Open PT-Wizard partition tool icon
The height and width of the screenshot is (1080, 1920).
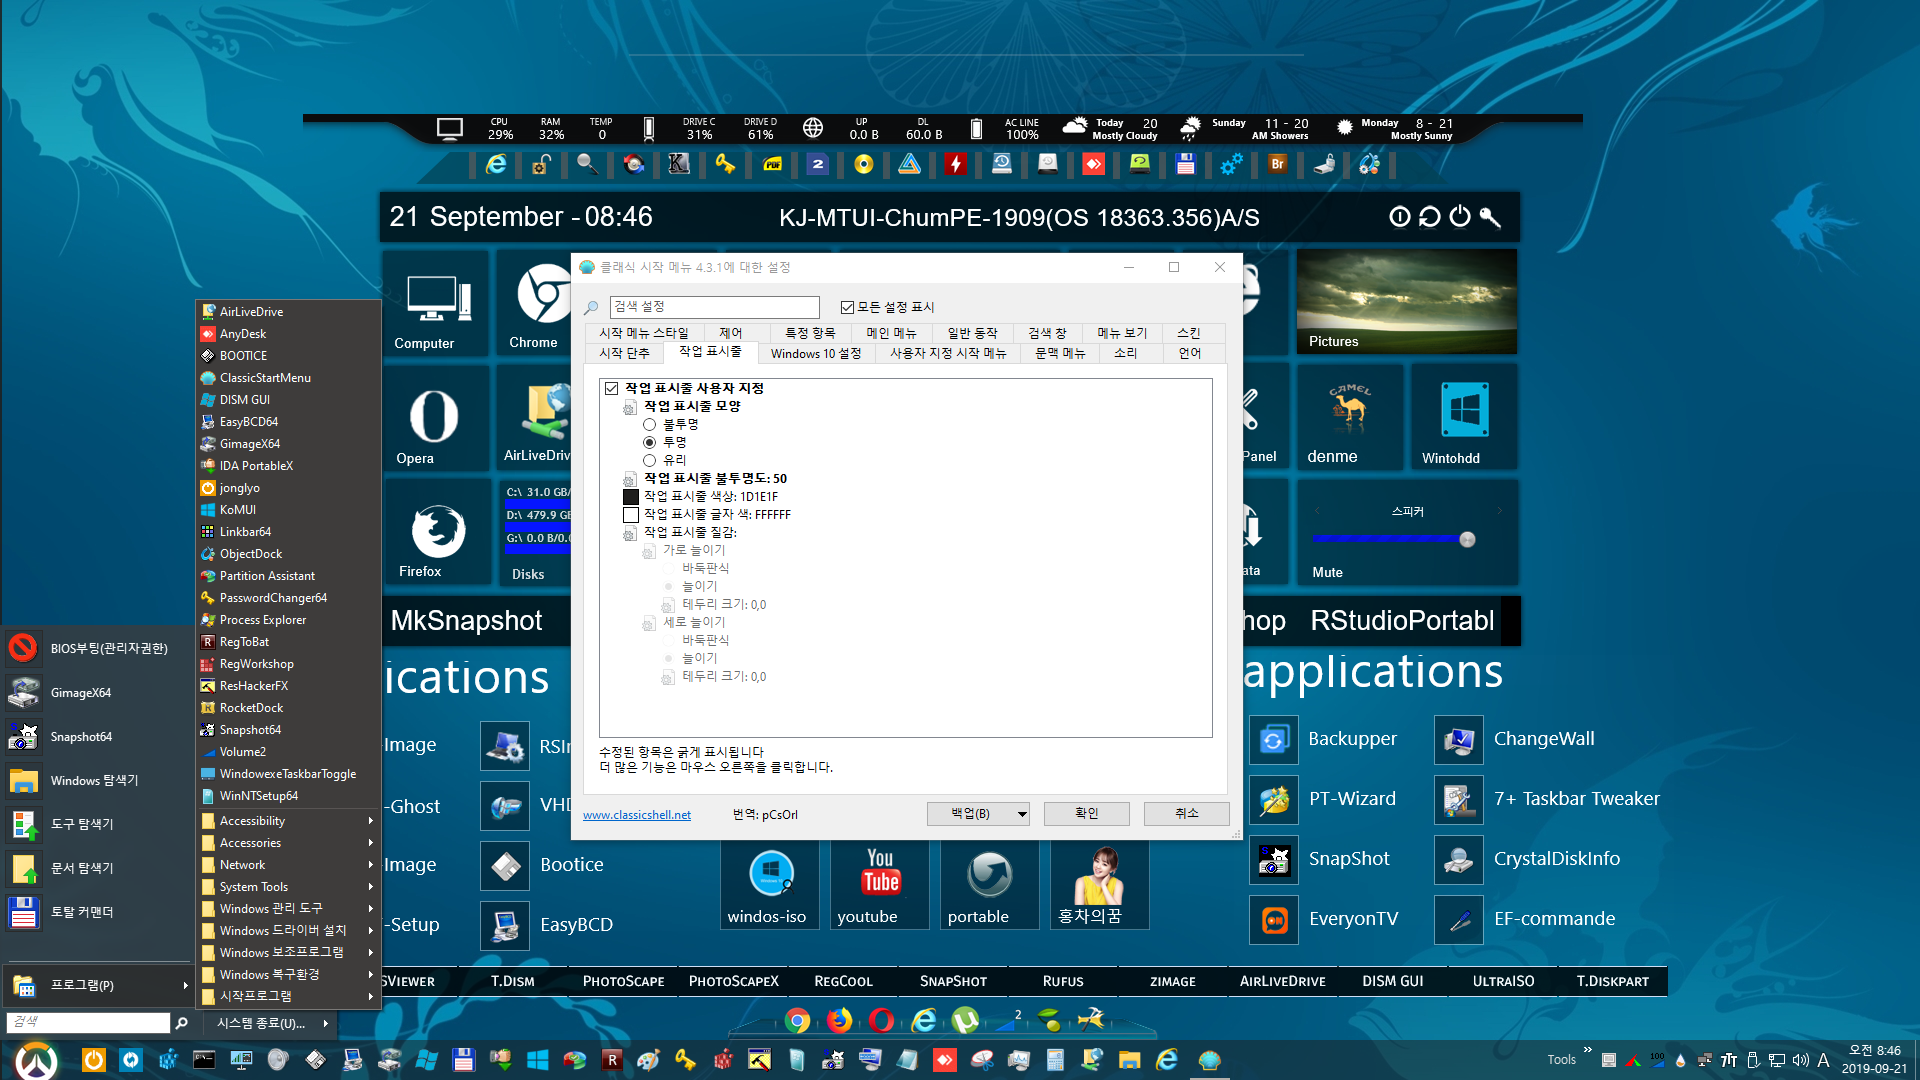pos(1275,798)
